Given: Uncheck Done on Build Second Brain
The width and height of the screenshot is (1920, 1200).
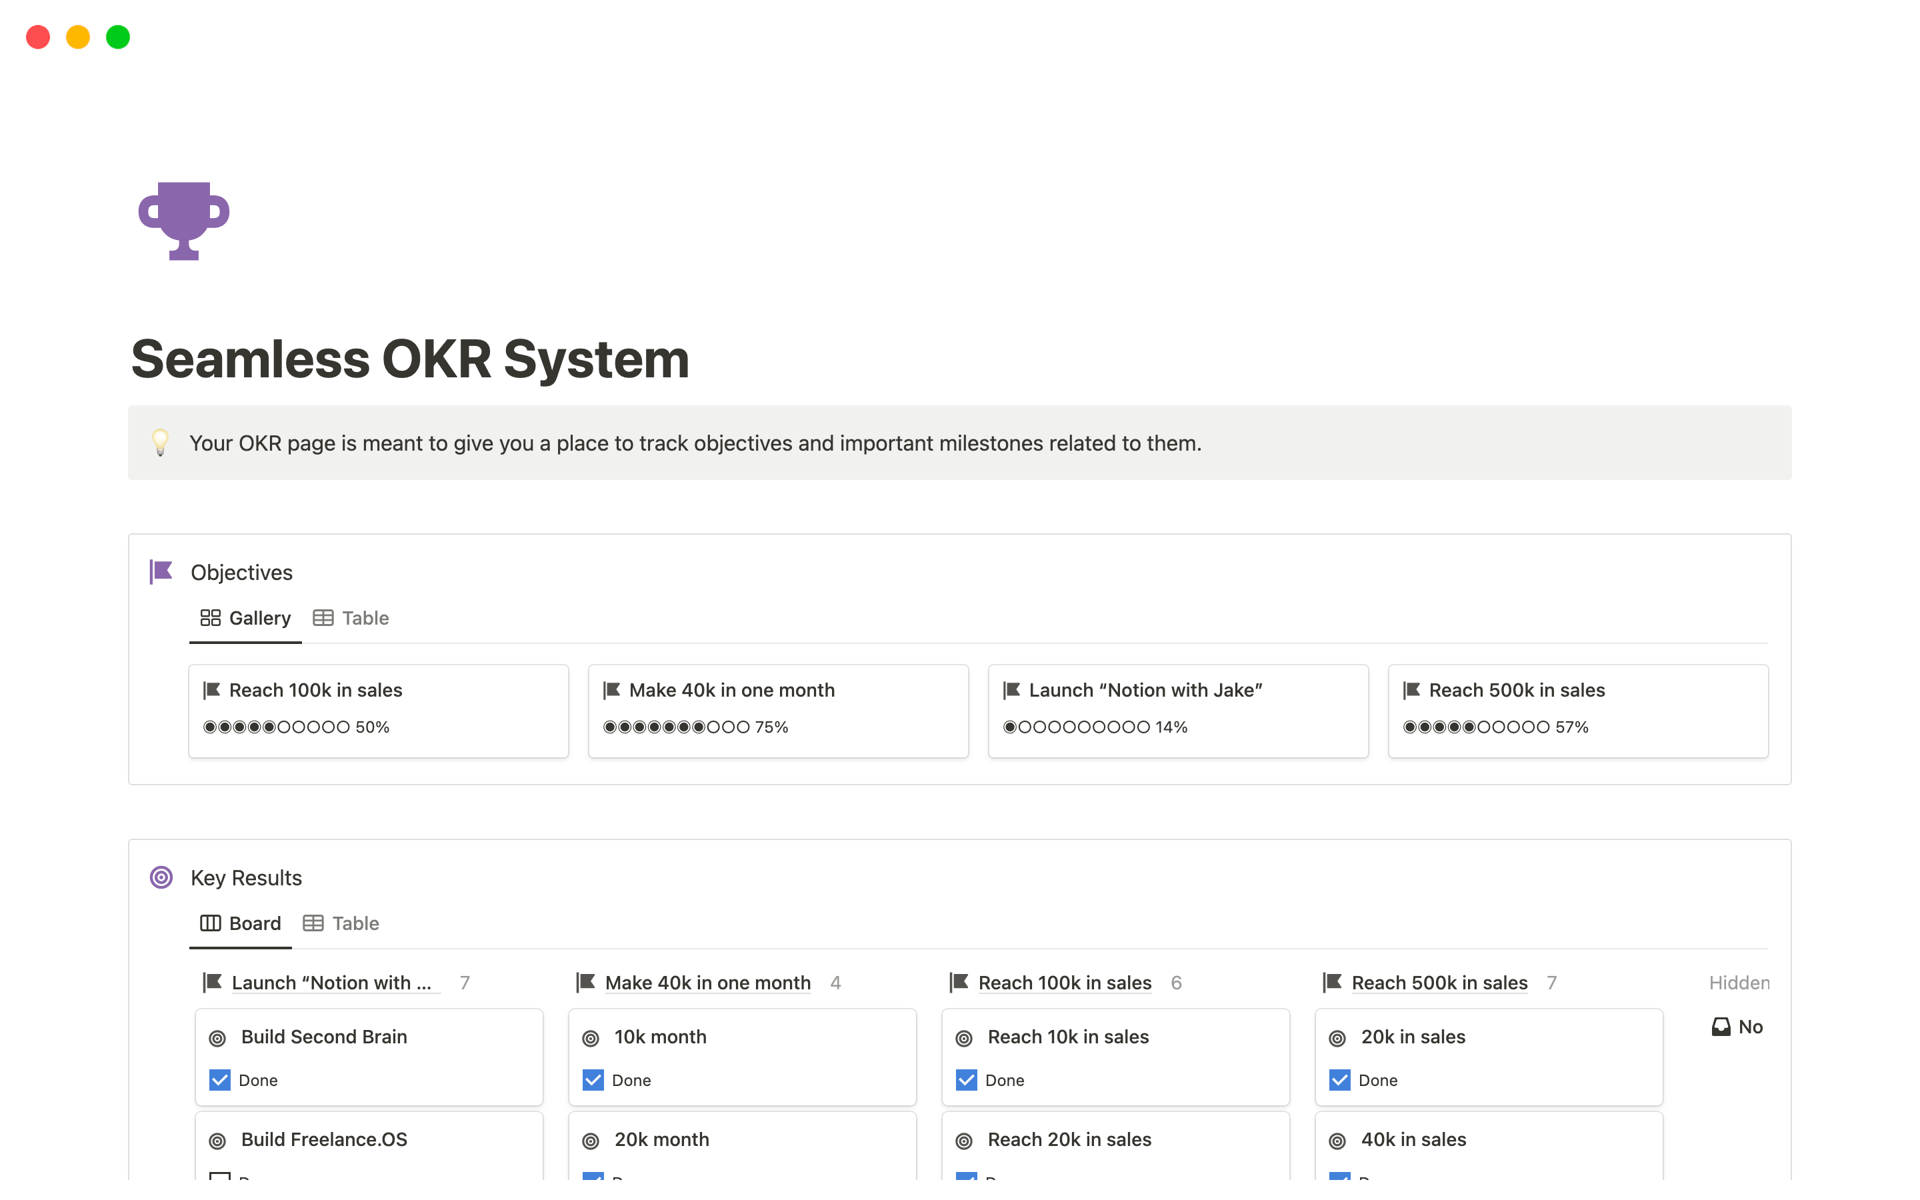Looking at the screenshot, I should pos(220,1080).
